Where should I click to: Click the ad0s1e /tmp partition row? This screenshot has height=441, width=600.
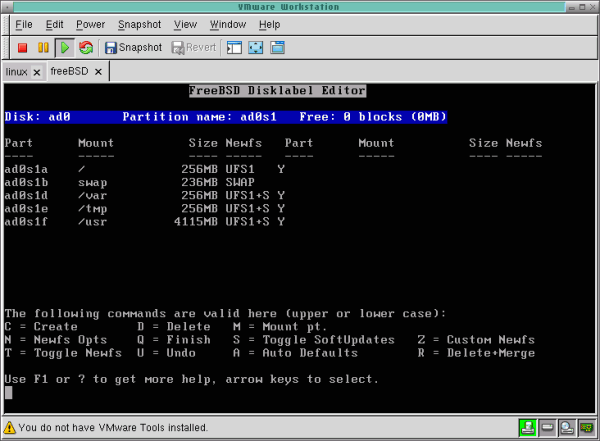(145, 209)
